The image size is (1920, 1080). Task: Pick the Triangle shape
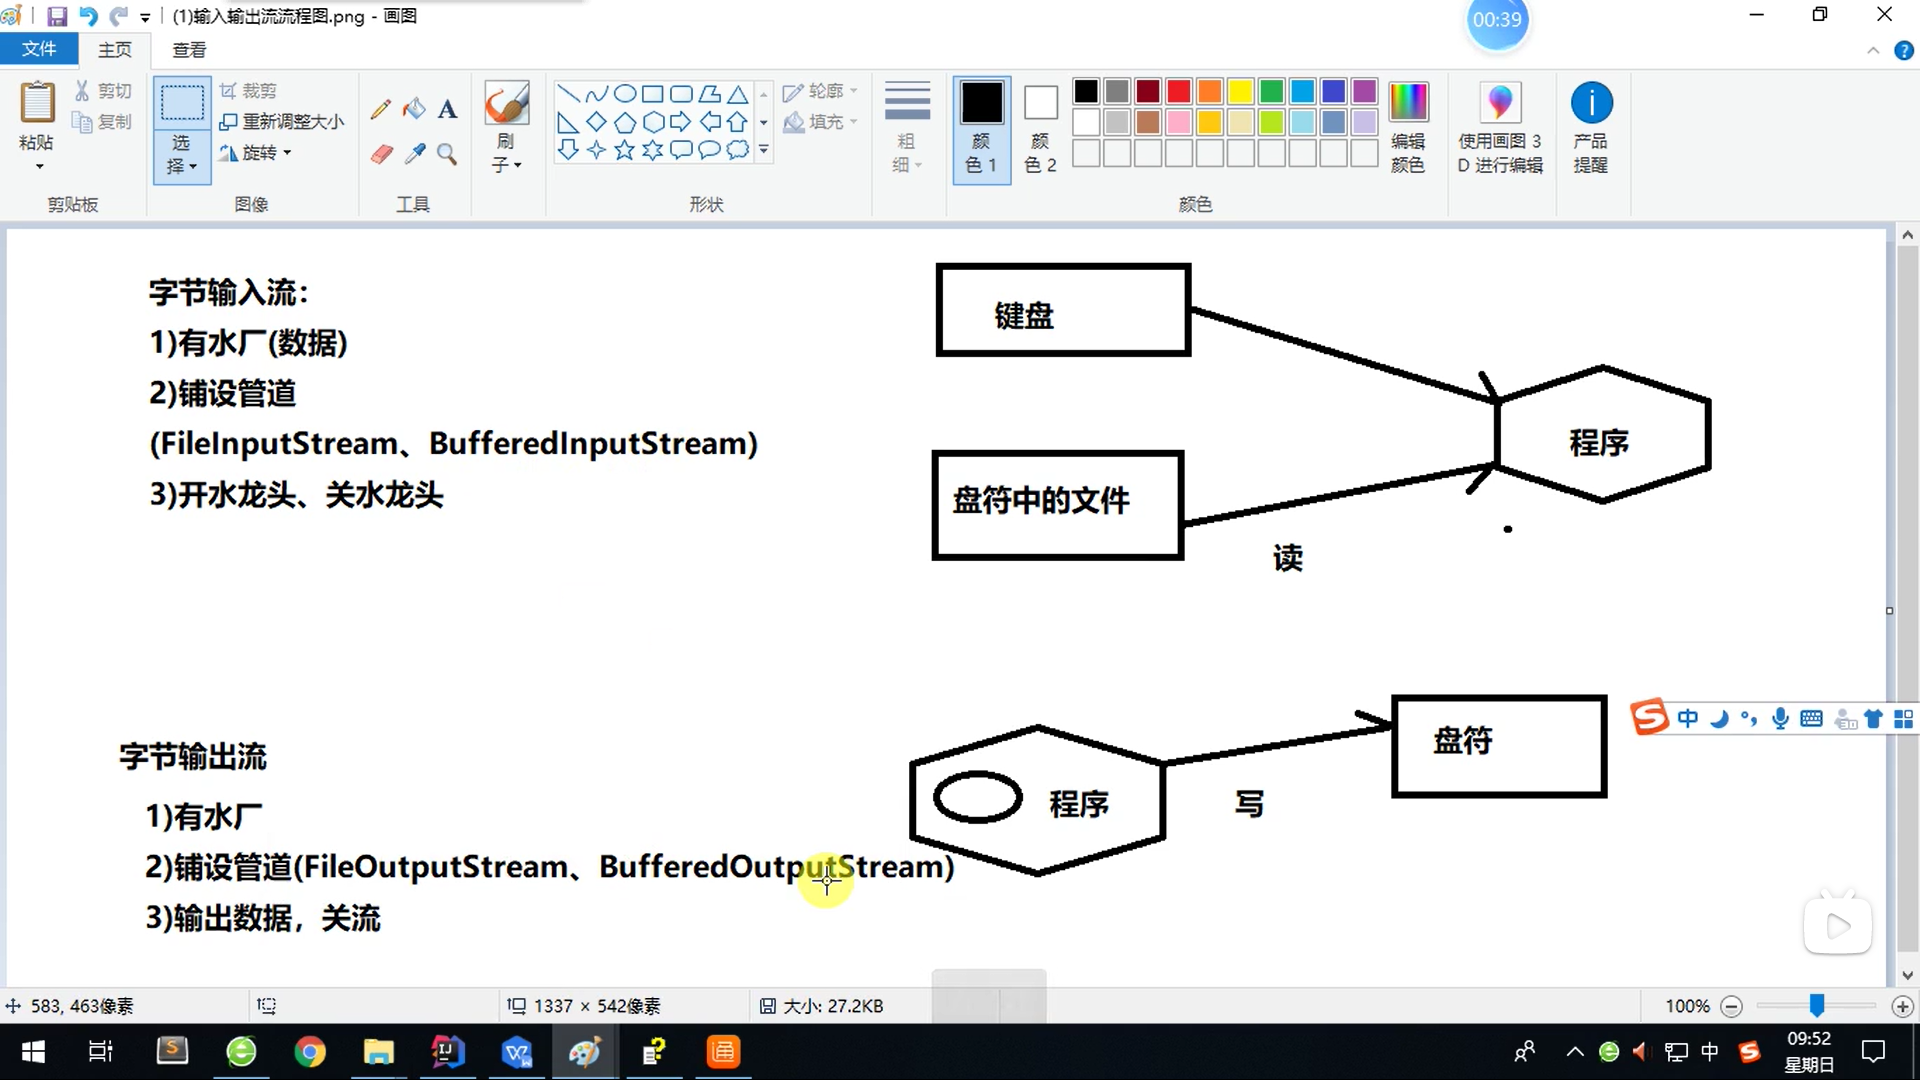point(738,94)
